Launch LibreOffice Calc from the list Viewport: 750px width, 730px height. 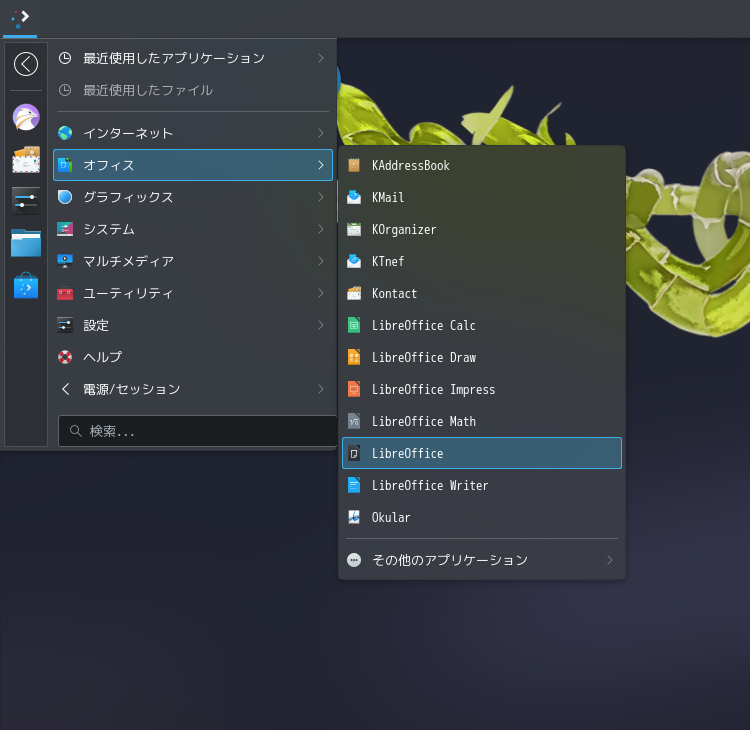(x=482, y=325)
